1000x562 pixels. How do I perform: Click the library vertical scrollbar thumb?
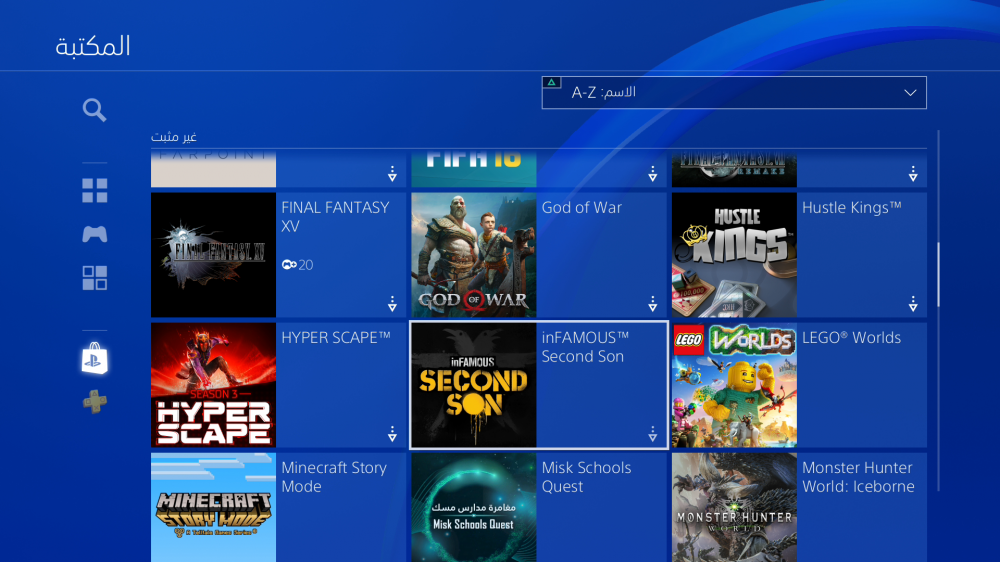coord(938,274)
